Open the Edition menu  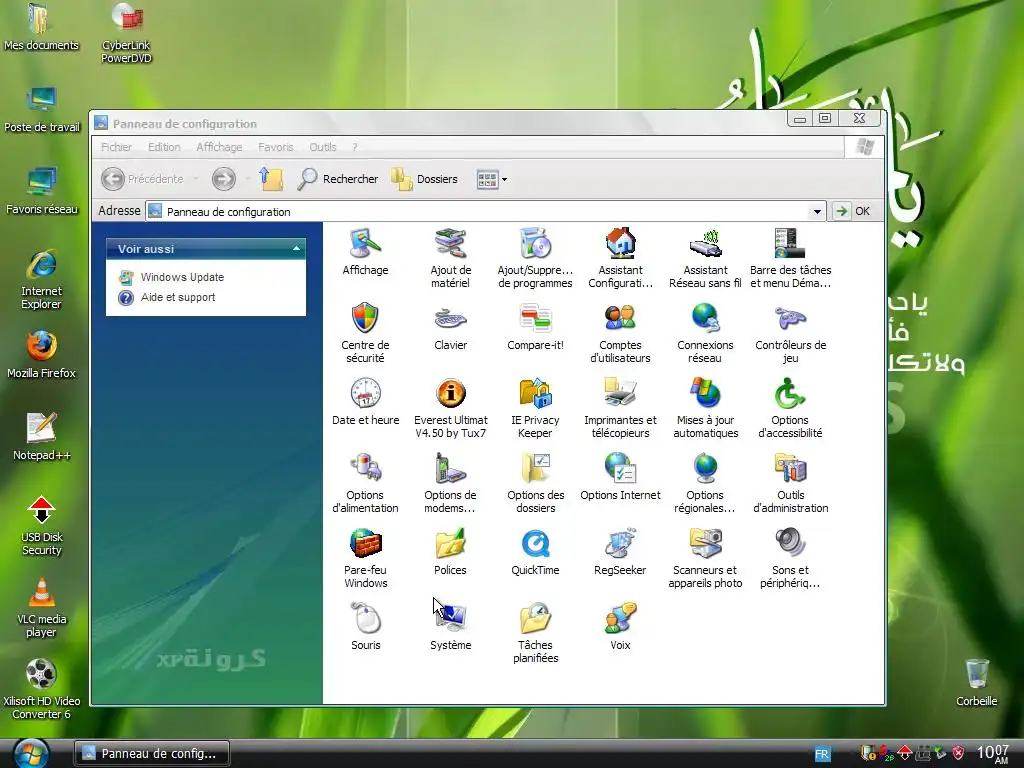pyautogui.click(x=164, y=147)
